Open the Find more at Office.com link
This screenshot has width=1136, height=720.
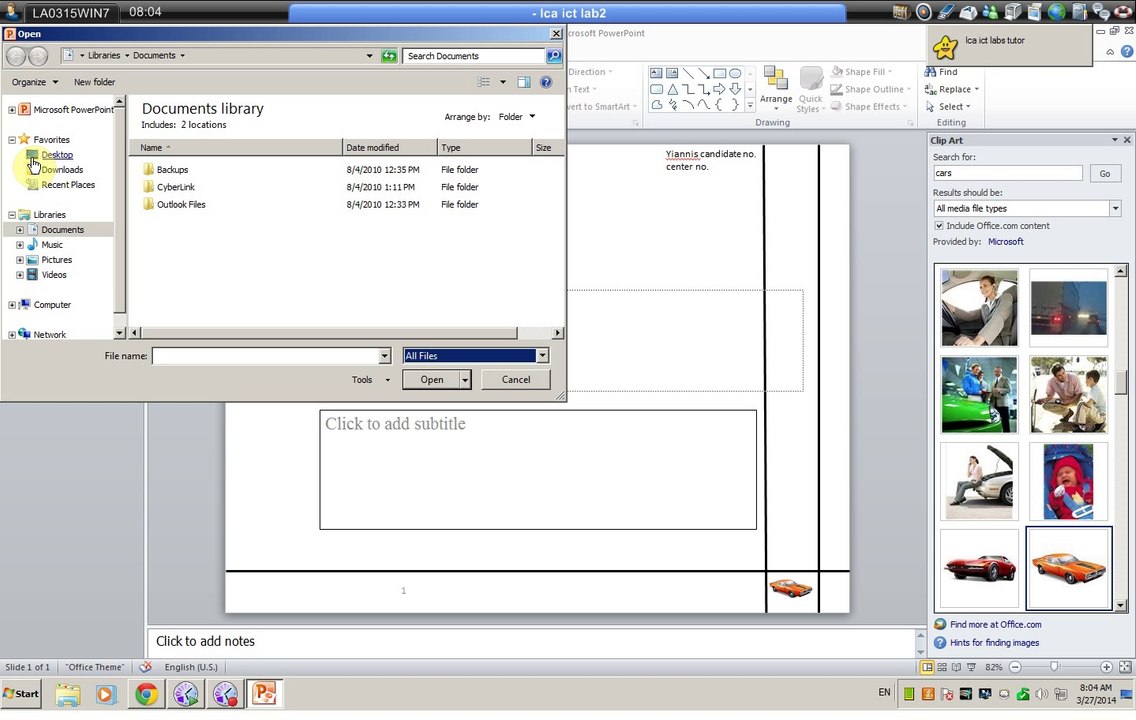(995, 624)
